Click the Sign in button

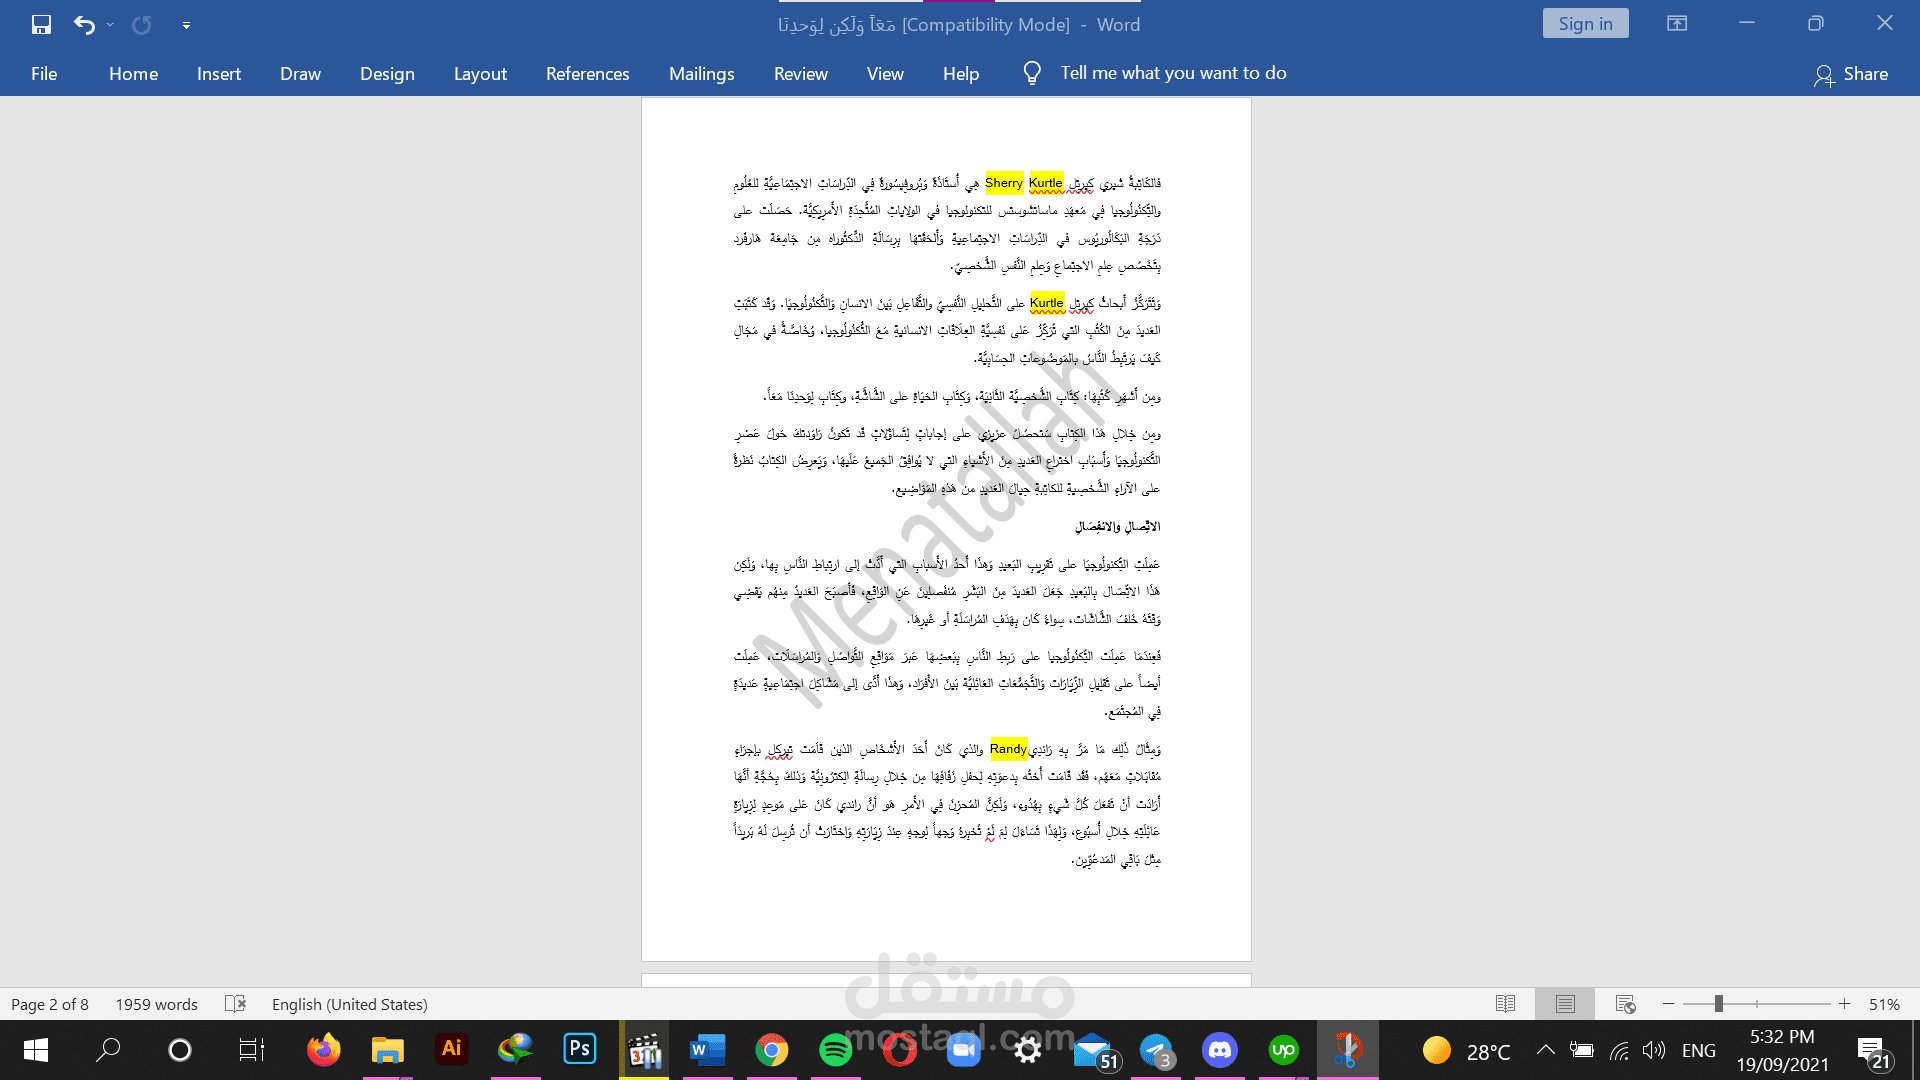click(1585, 23)
